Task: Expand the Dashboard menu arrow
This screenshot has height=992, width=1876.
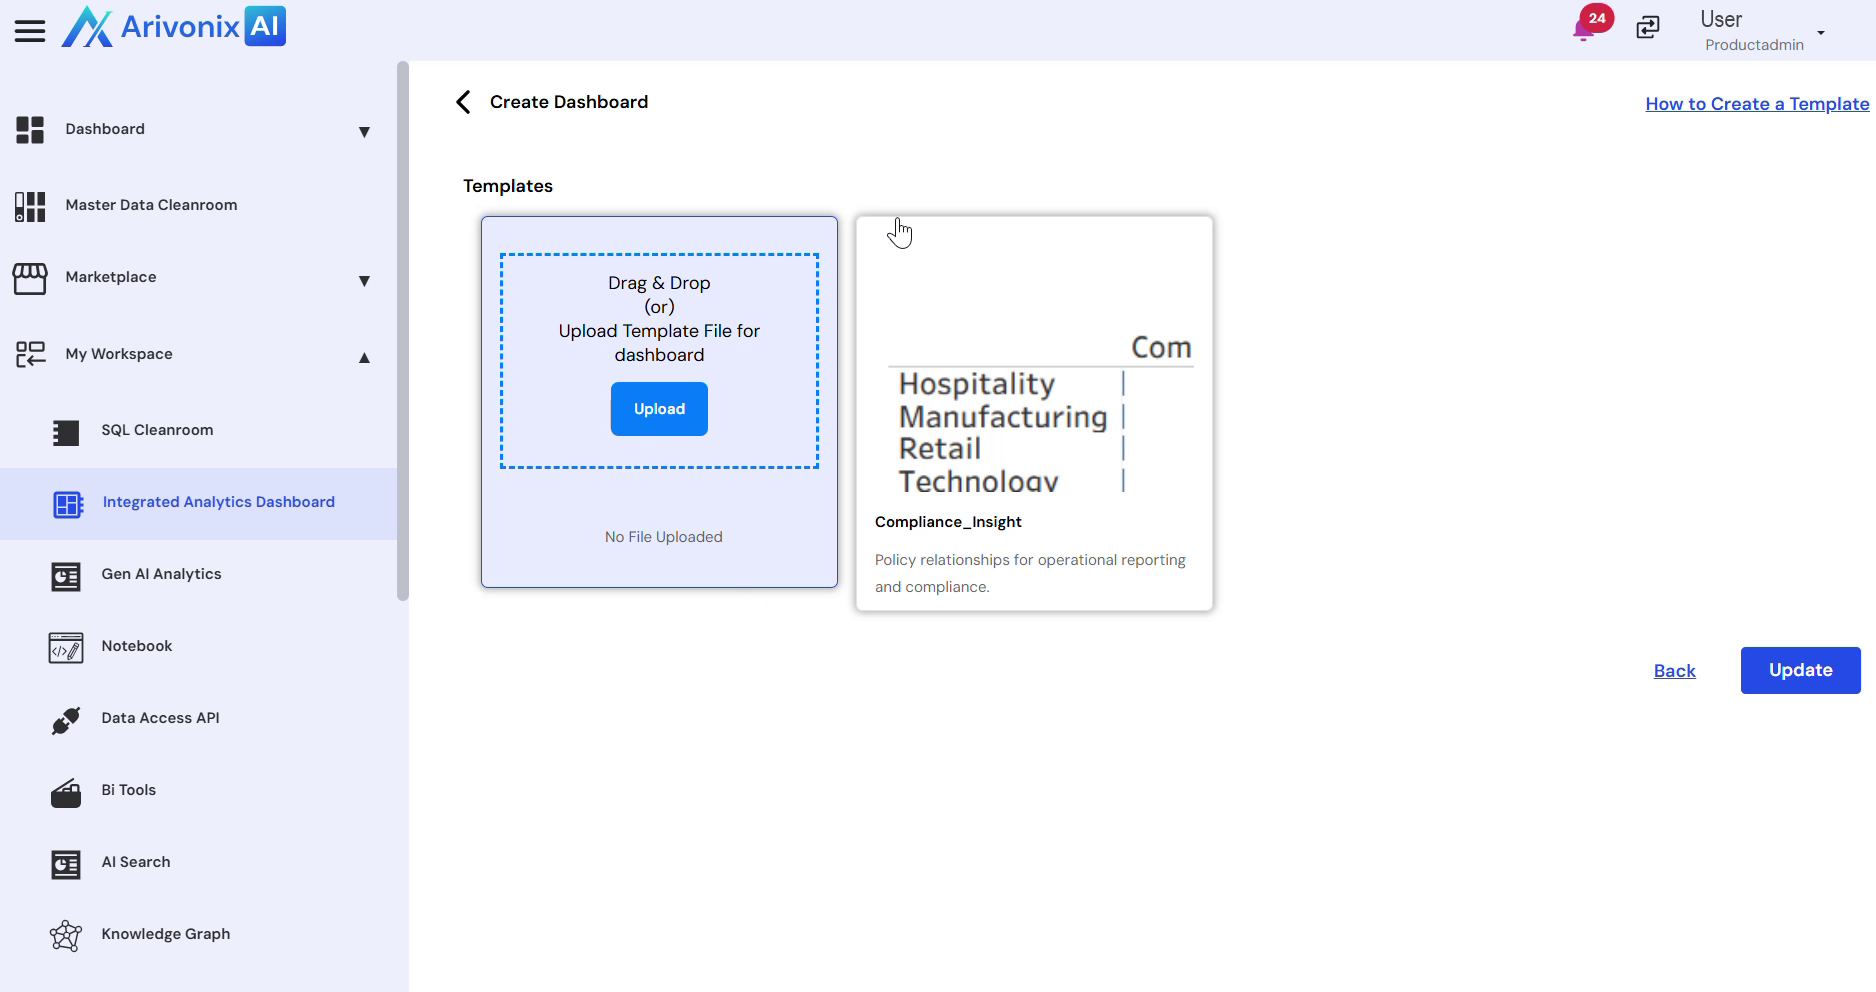Action: click(364, 132)
